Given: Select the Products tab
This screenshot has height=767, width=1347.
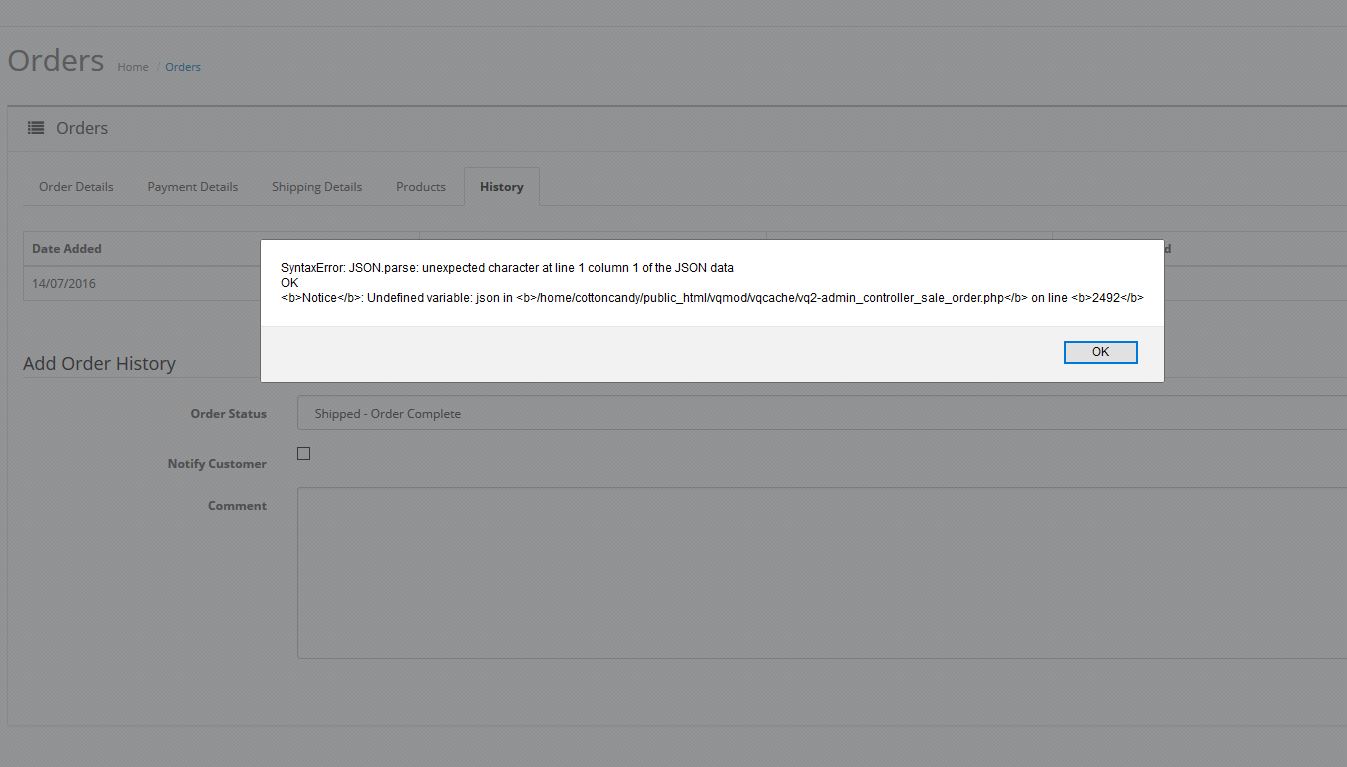Looking at the screenshot, I should (x=421, y=187).
